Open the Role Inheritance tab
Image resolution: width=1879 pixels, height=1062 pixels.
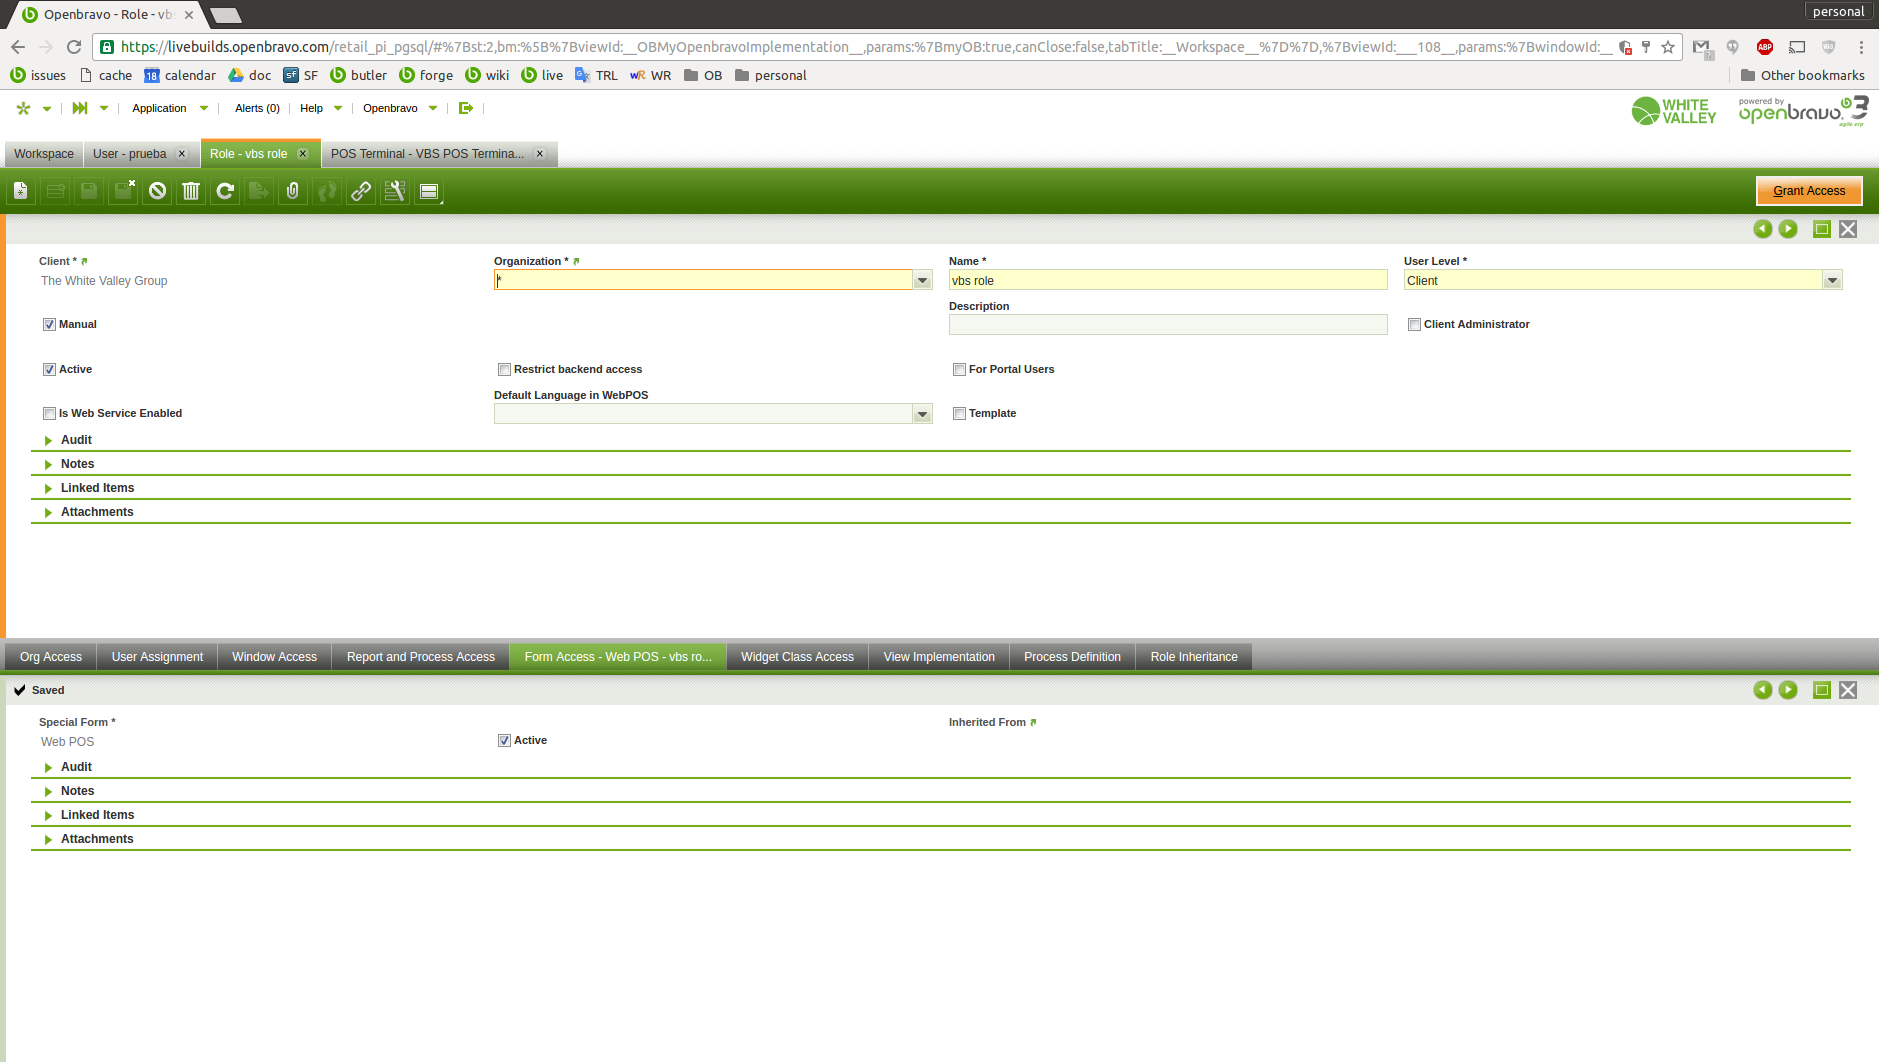coord(1193,657)
